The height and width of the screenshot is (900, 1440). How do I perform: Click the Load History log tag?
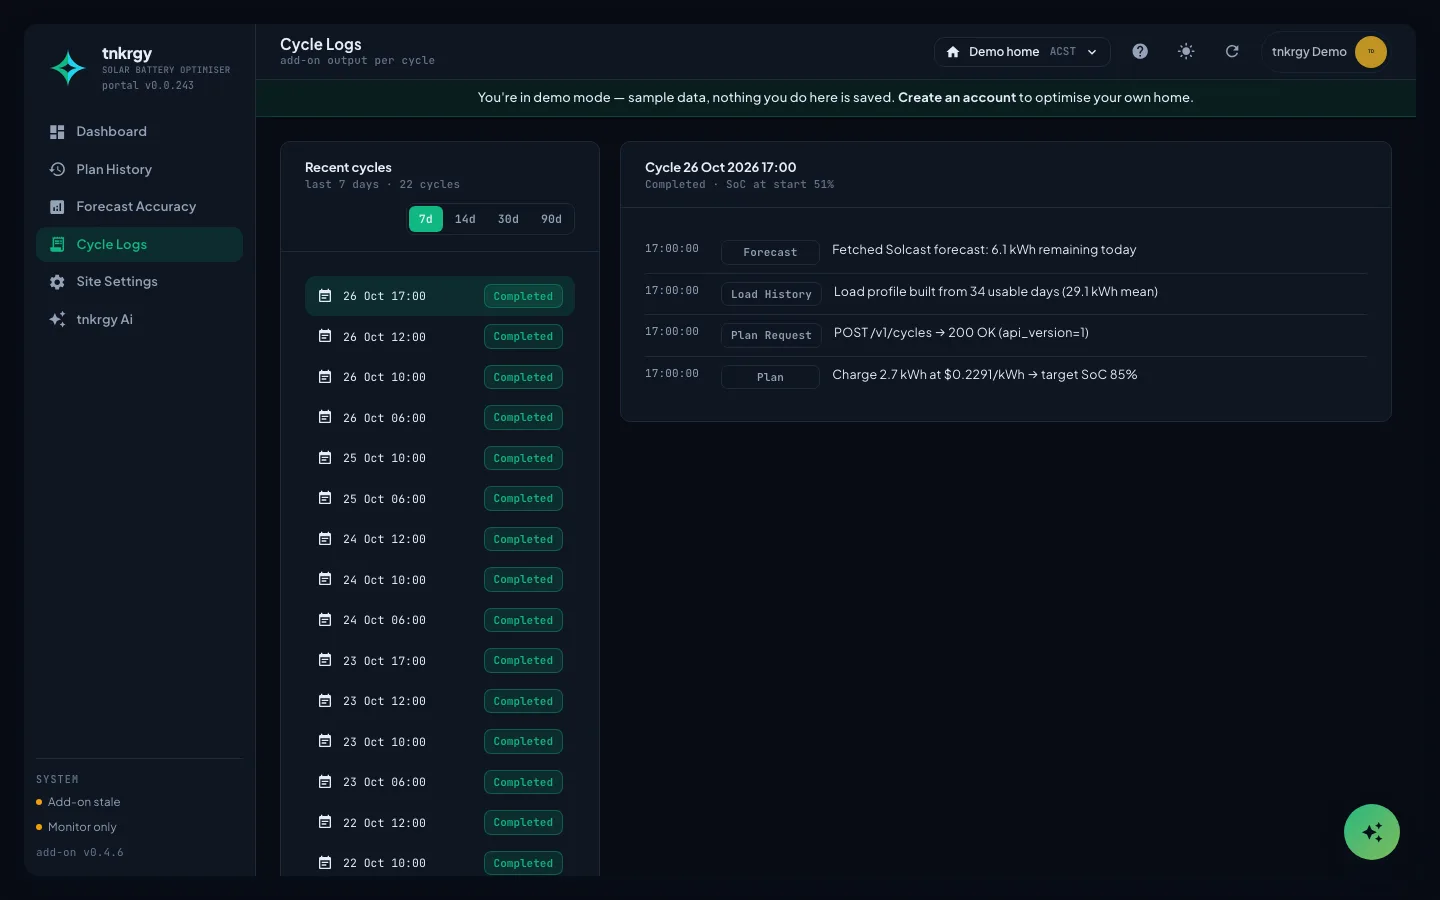[x=771, y=294]
